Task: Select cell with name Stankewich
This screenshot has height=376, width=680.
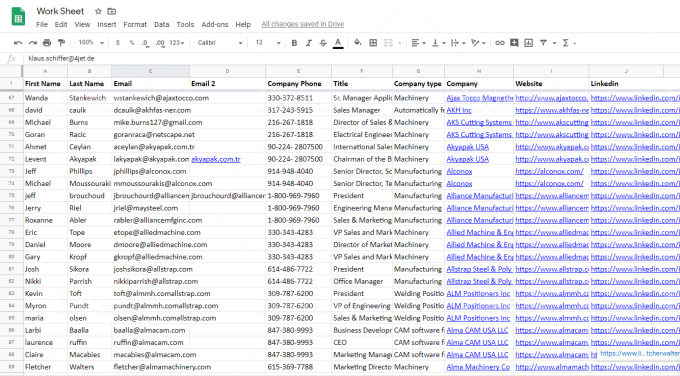Action: pos(89,98)
